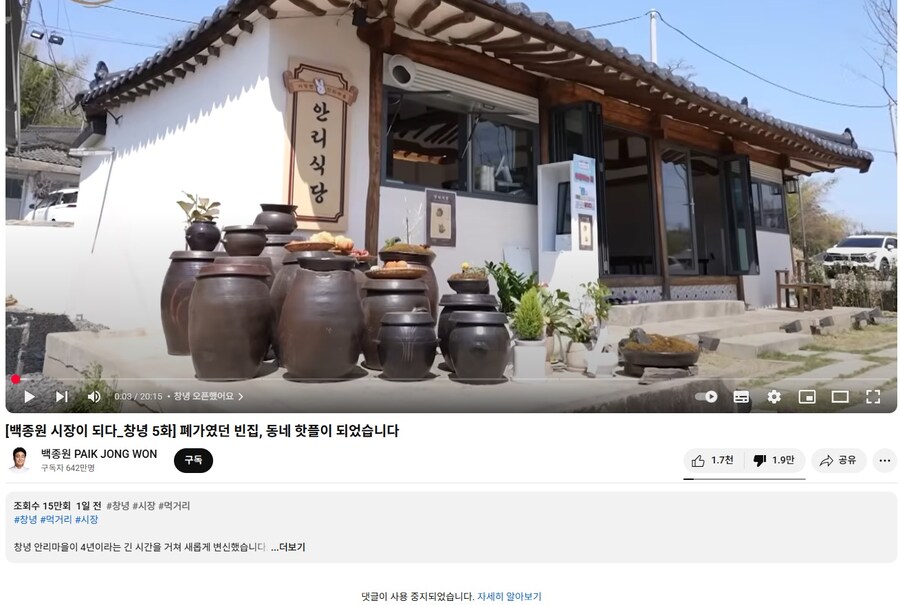Subscribe using the 구독 button
The height and width of the screenshot is (605, 900).
point(193,460)
